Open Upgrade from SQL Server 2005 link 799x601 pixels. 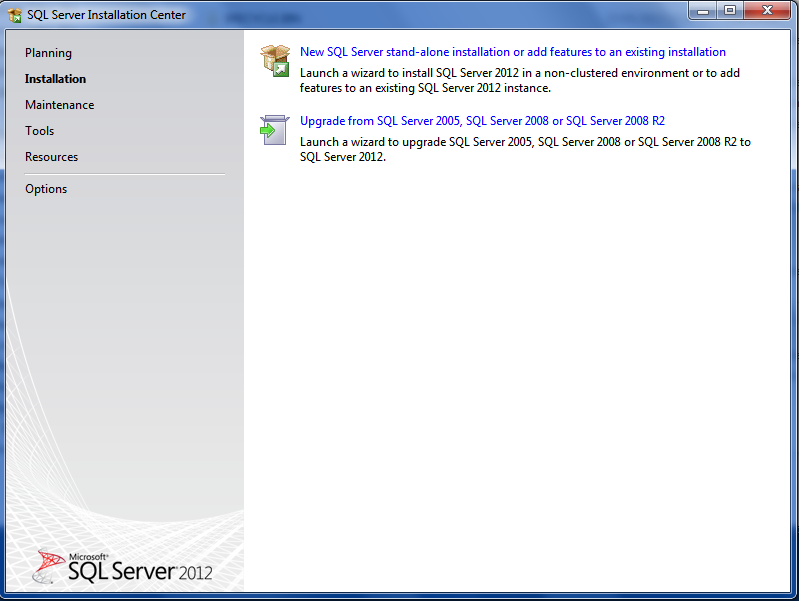click(482, 121)
